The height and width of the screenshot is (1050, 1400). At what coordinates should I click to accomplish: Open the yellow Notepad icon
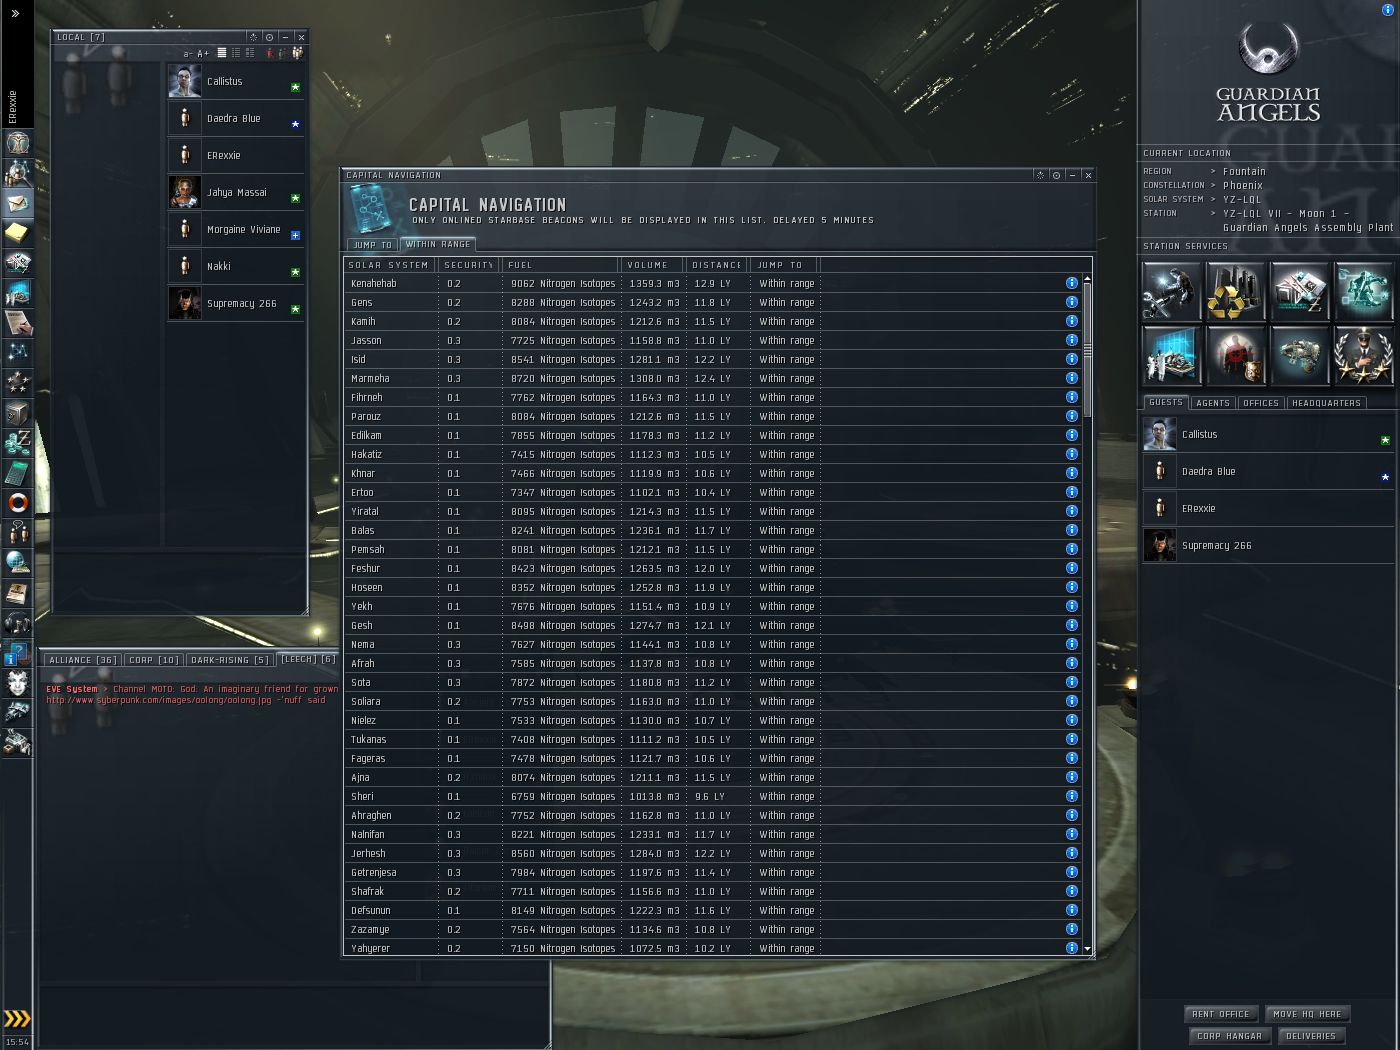point(18,233)
